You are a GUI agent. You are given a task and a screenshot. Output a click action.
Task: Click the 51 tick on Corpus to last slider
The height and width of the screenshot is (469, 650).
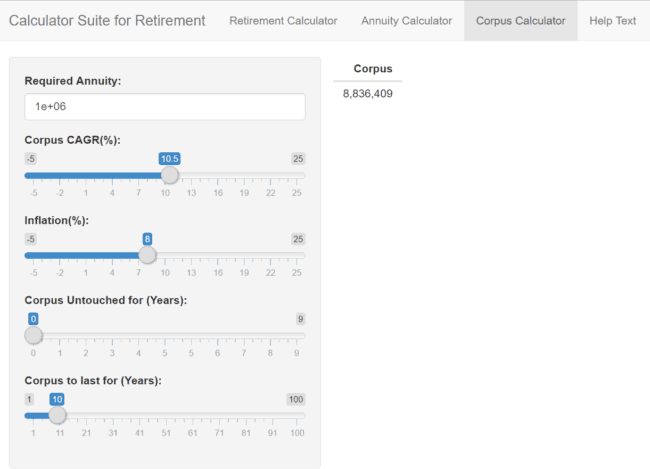166,433
